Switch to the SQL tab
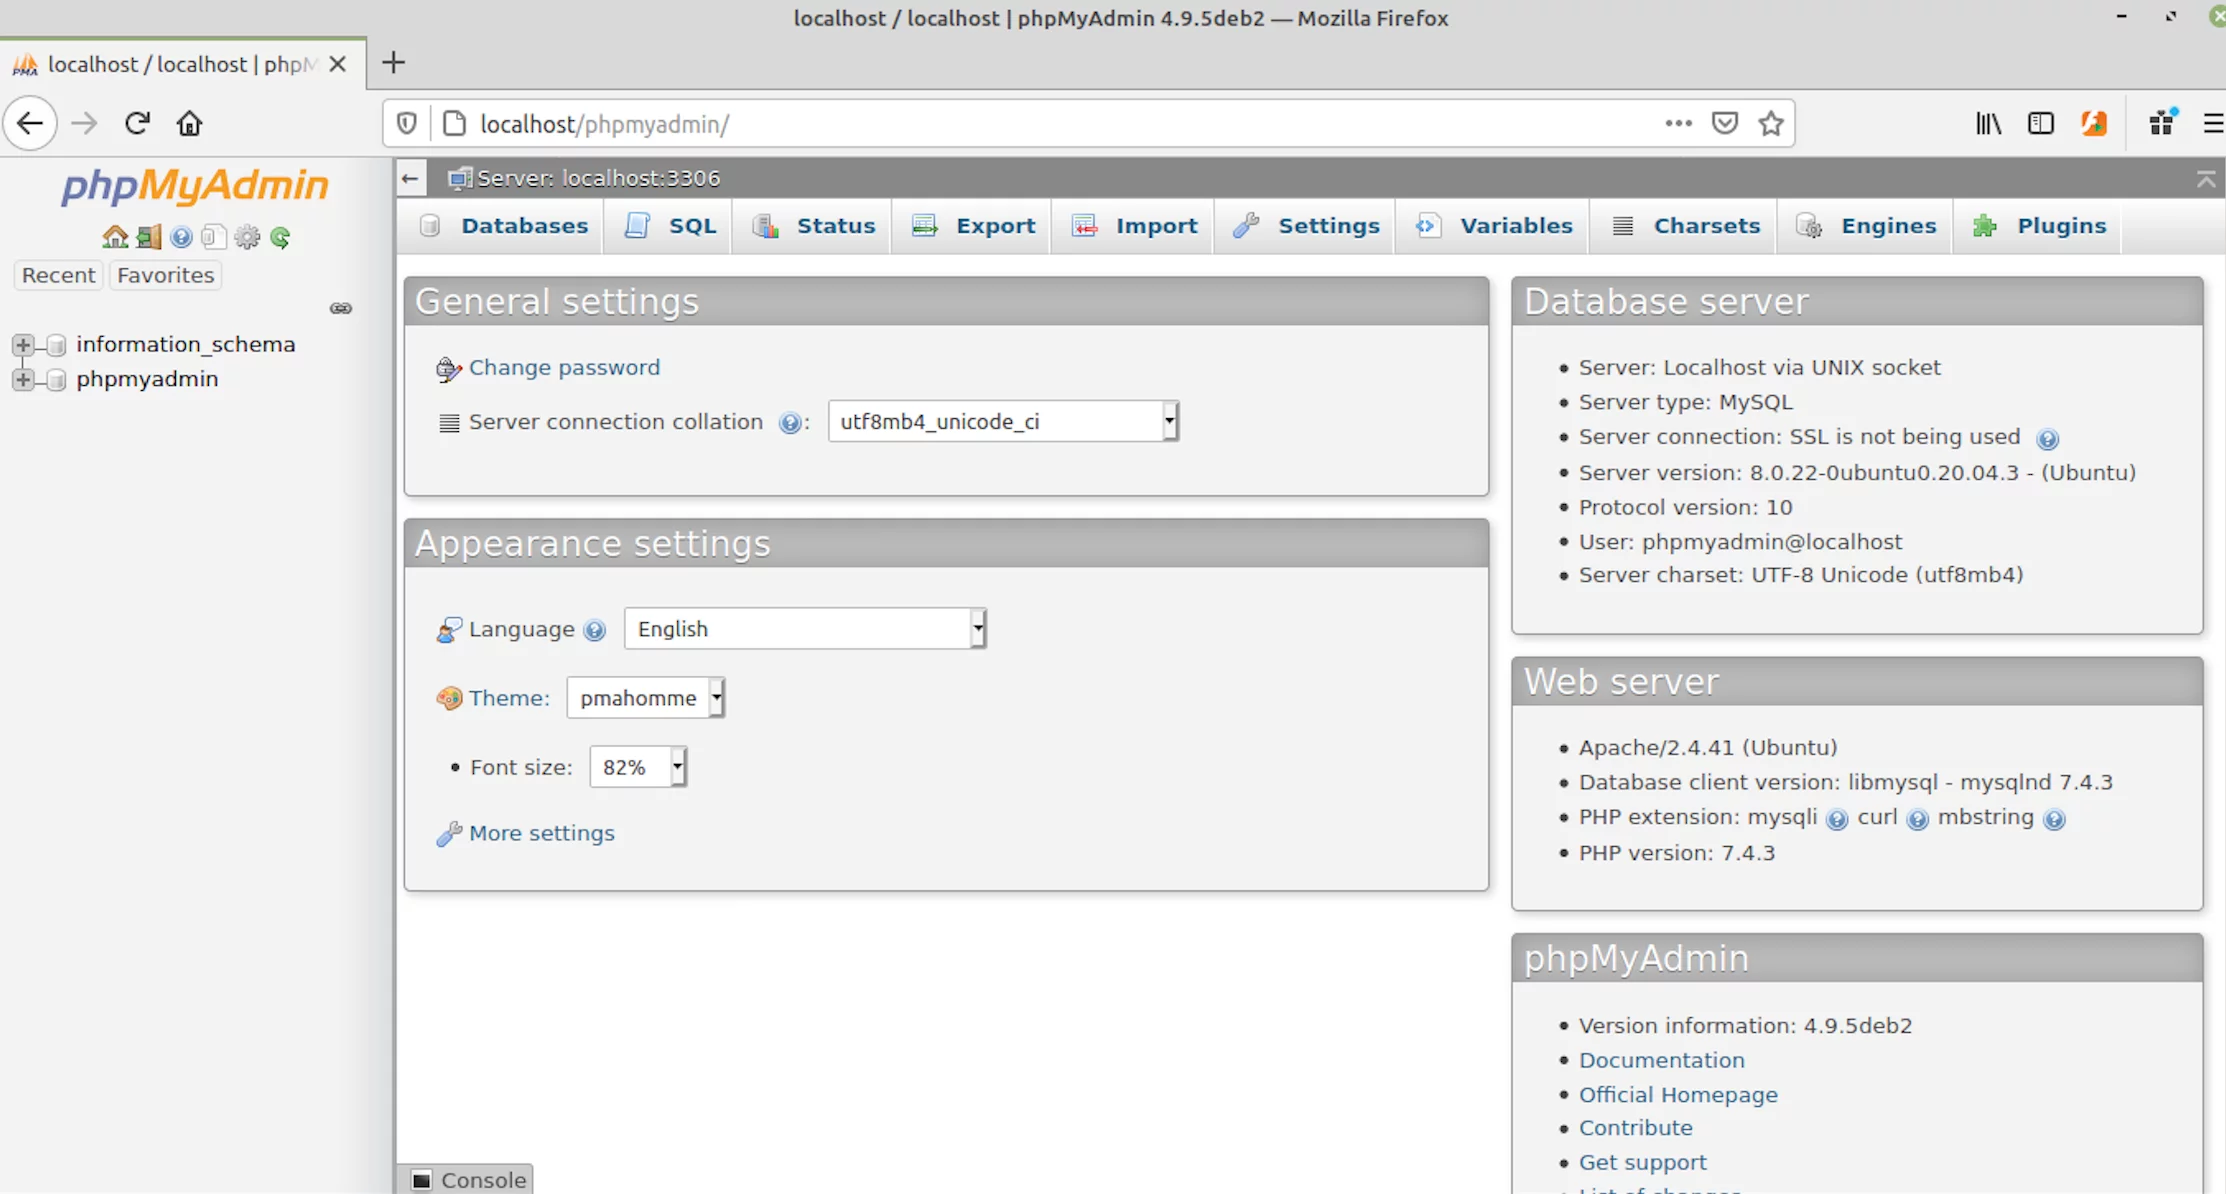 (671, 226)
